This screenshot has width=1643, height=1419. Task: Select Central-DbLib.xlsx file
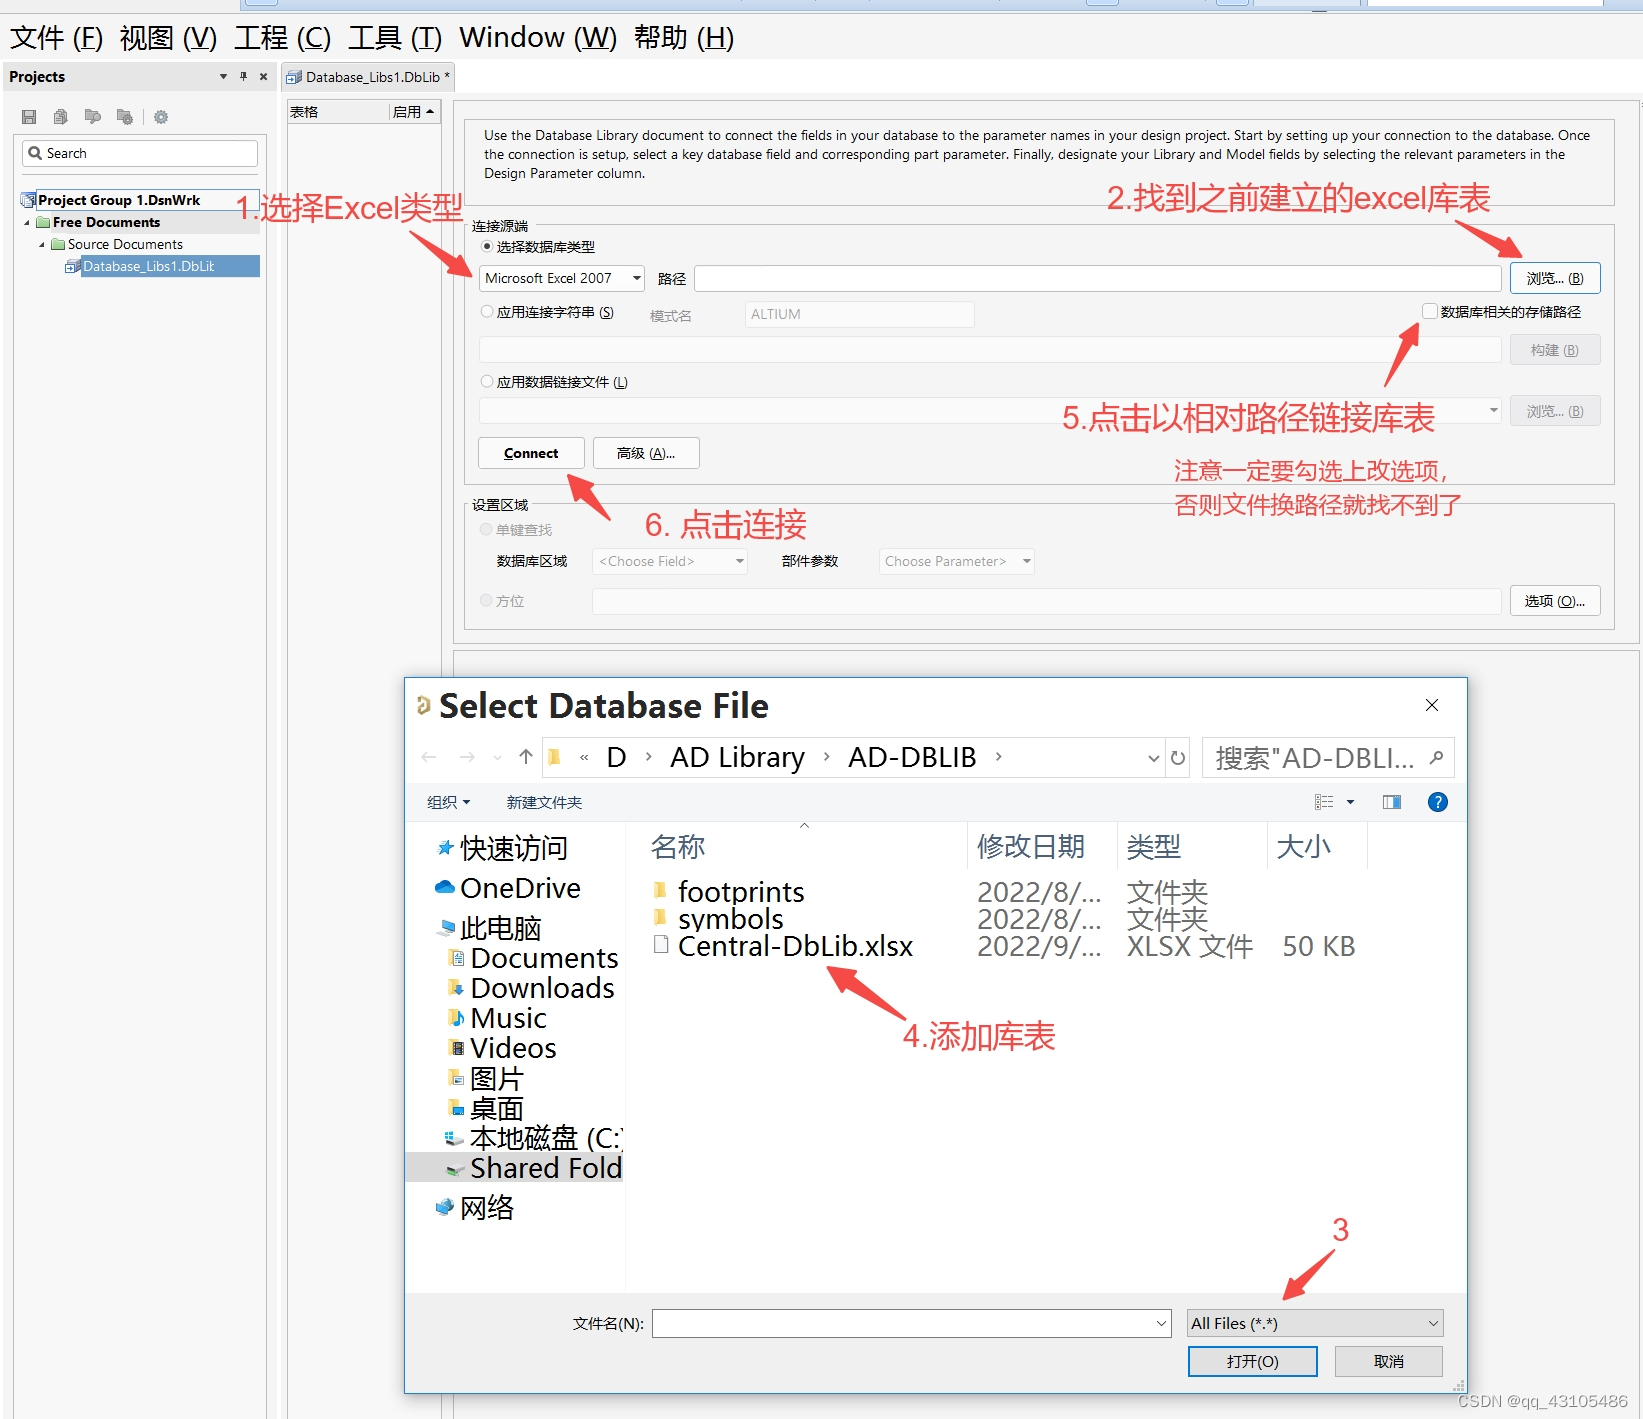(795, 946)
